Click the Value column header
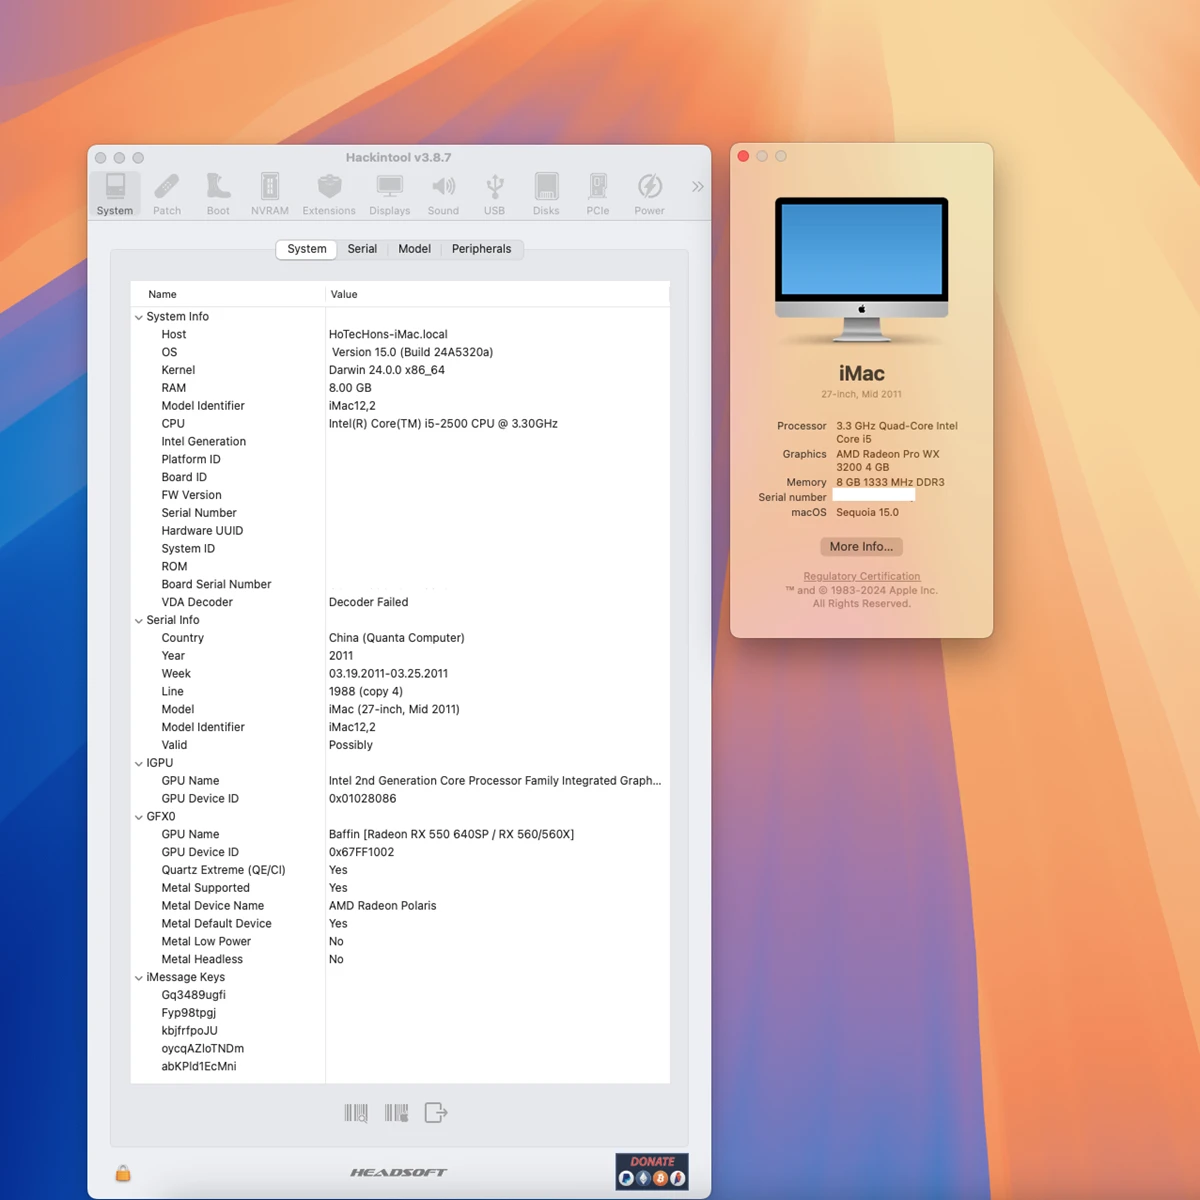Image resolution: width=1200 pixels, height=1200 pixels. click(498, 294)
